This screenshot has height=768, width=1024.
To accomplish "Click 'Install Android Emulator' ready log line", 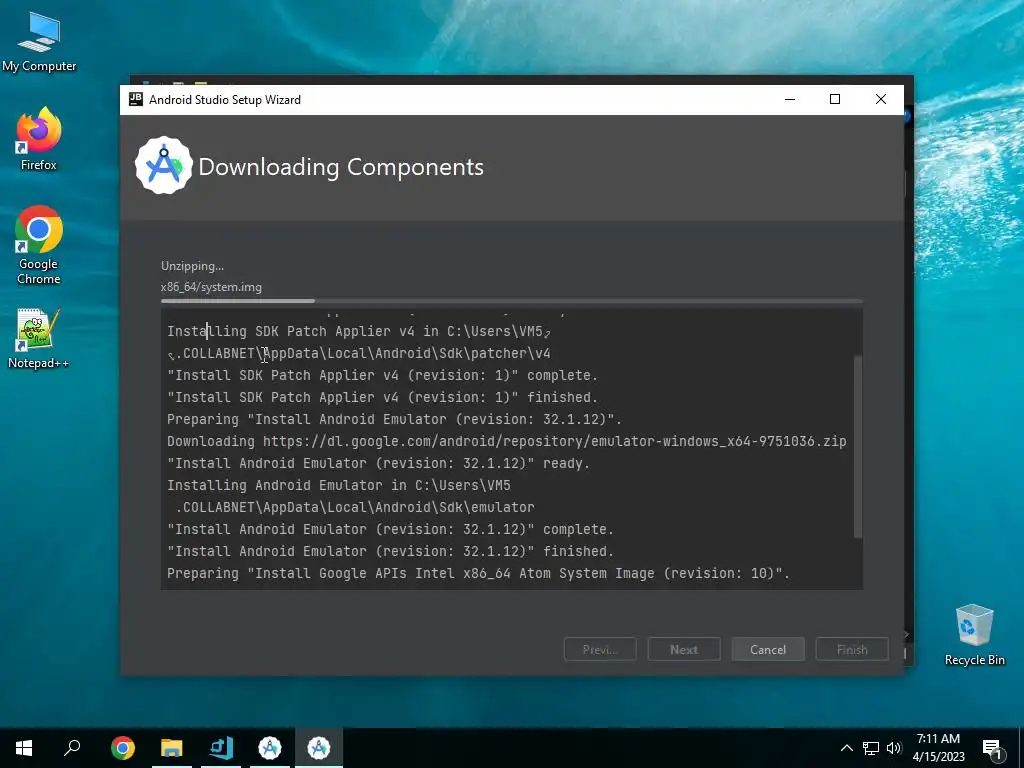I will 378,463.
